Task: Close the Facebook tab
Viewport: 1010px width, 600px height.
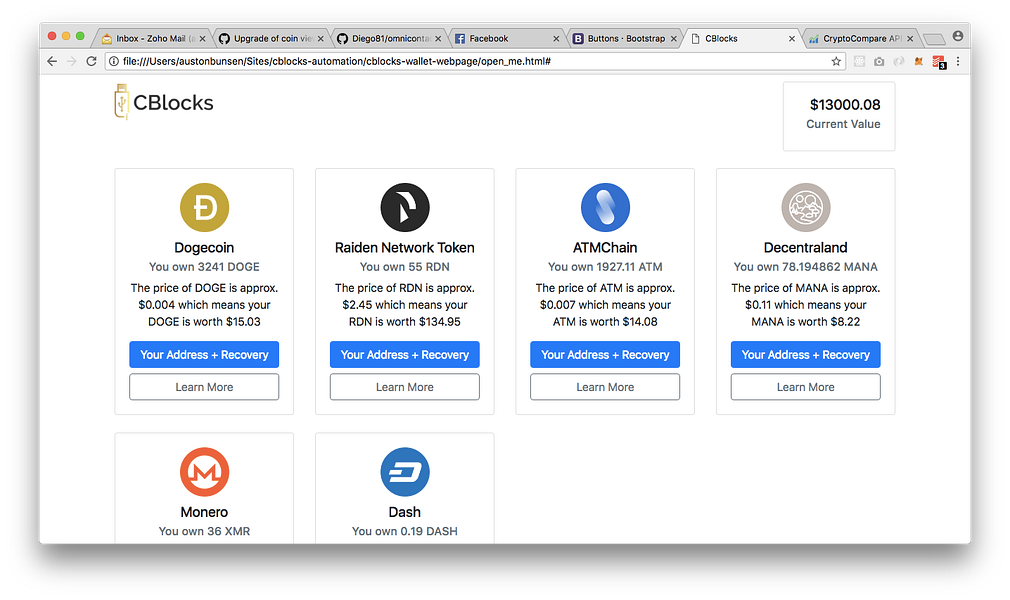Action: 556,39
